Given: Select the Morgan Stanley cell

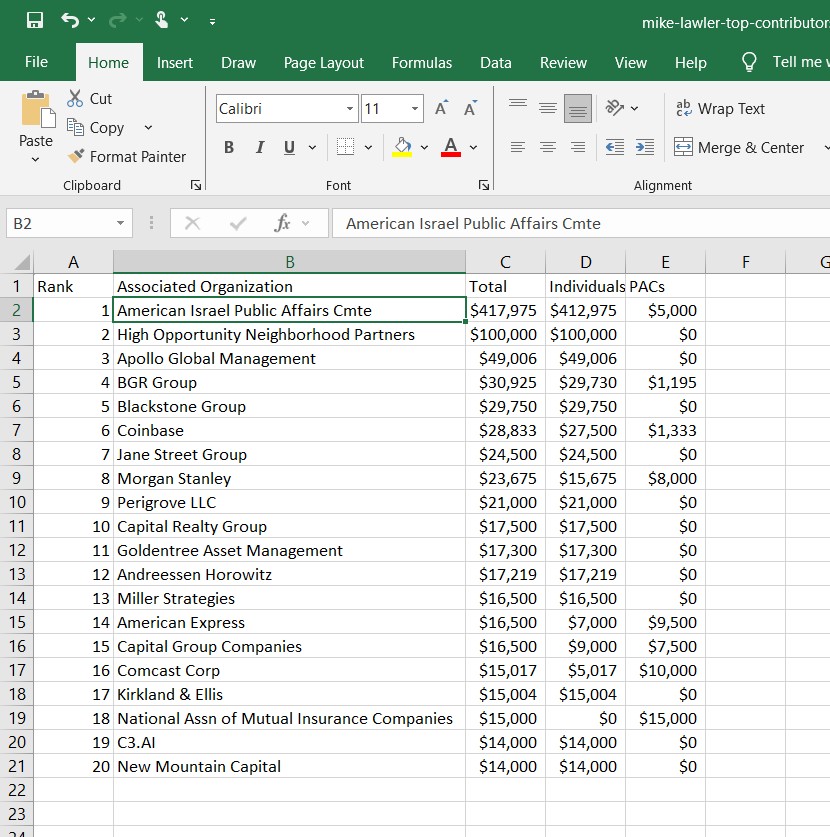Looking at the screenshot, I should point(289,478).
